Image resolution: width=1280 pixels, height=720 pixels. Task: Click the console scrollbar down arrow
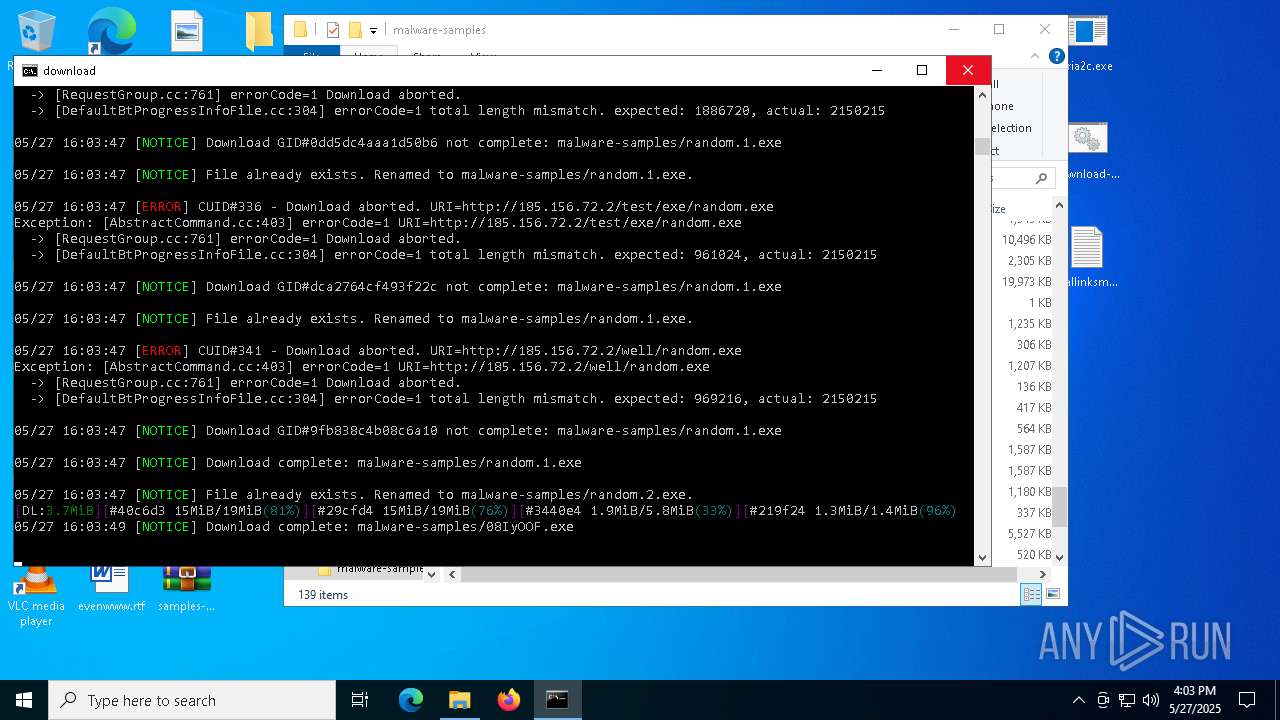[x=982, y=557]
